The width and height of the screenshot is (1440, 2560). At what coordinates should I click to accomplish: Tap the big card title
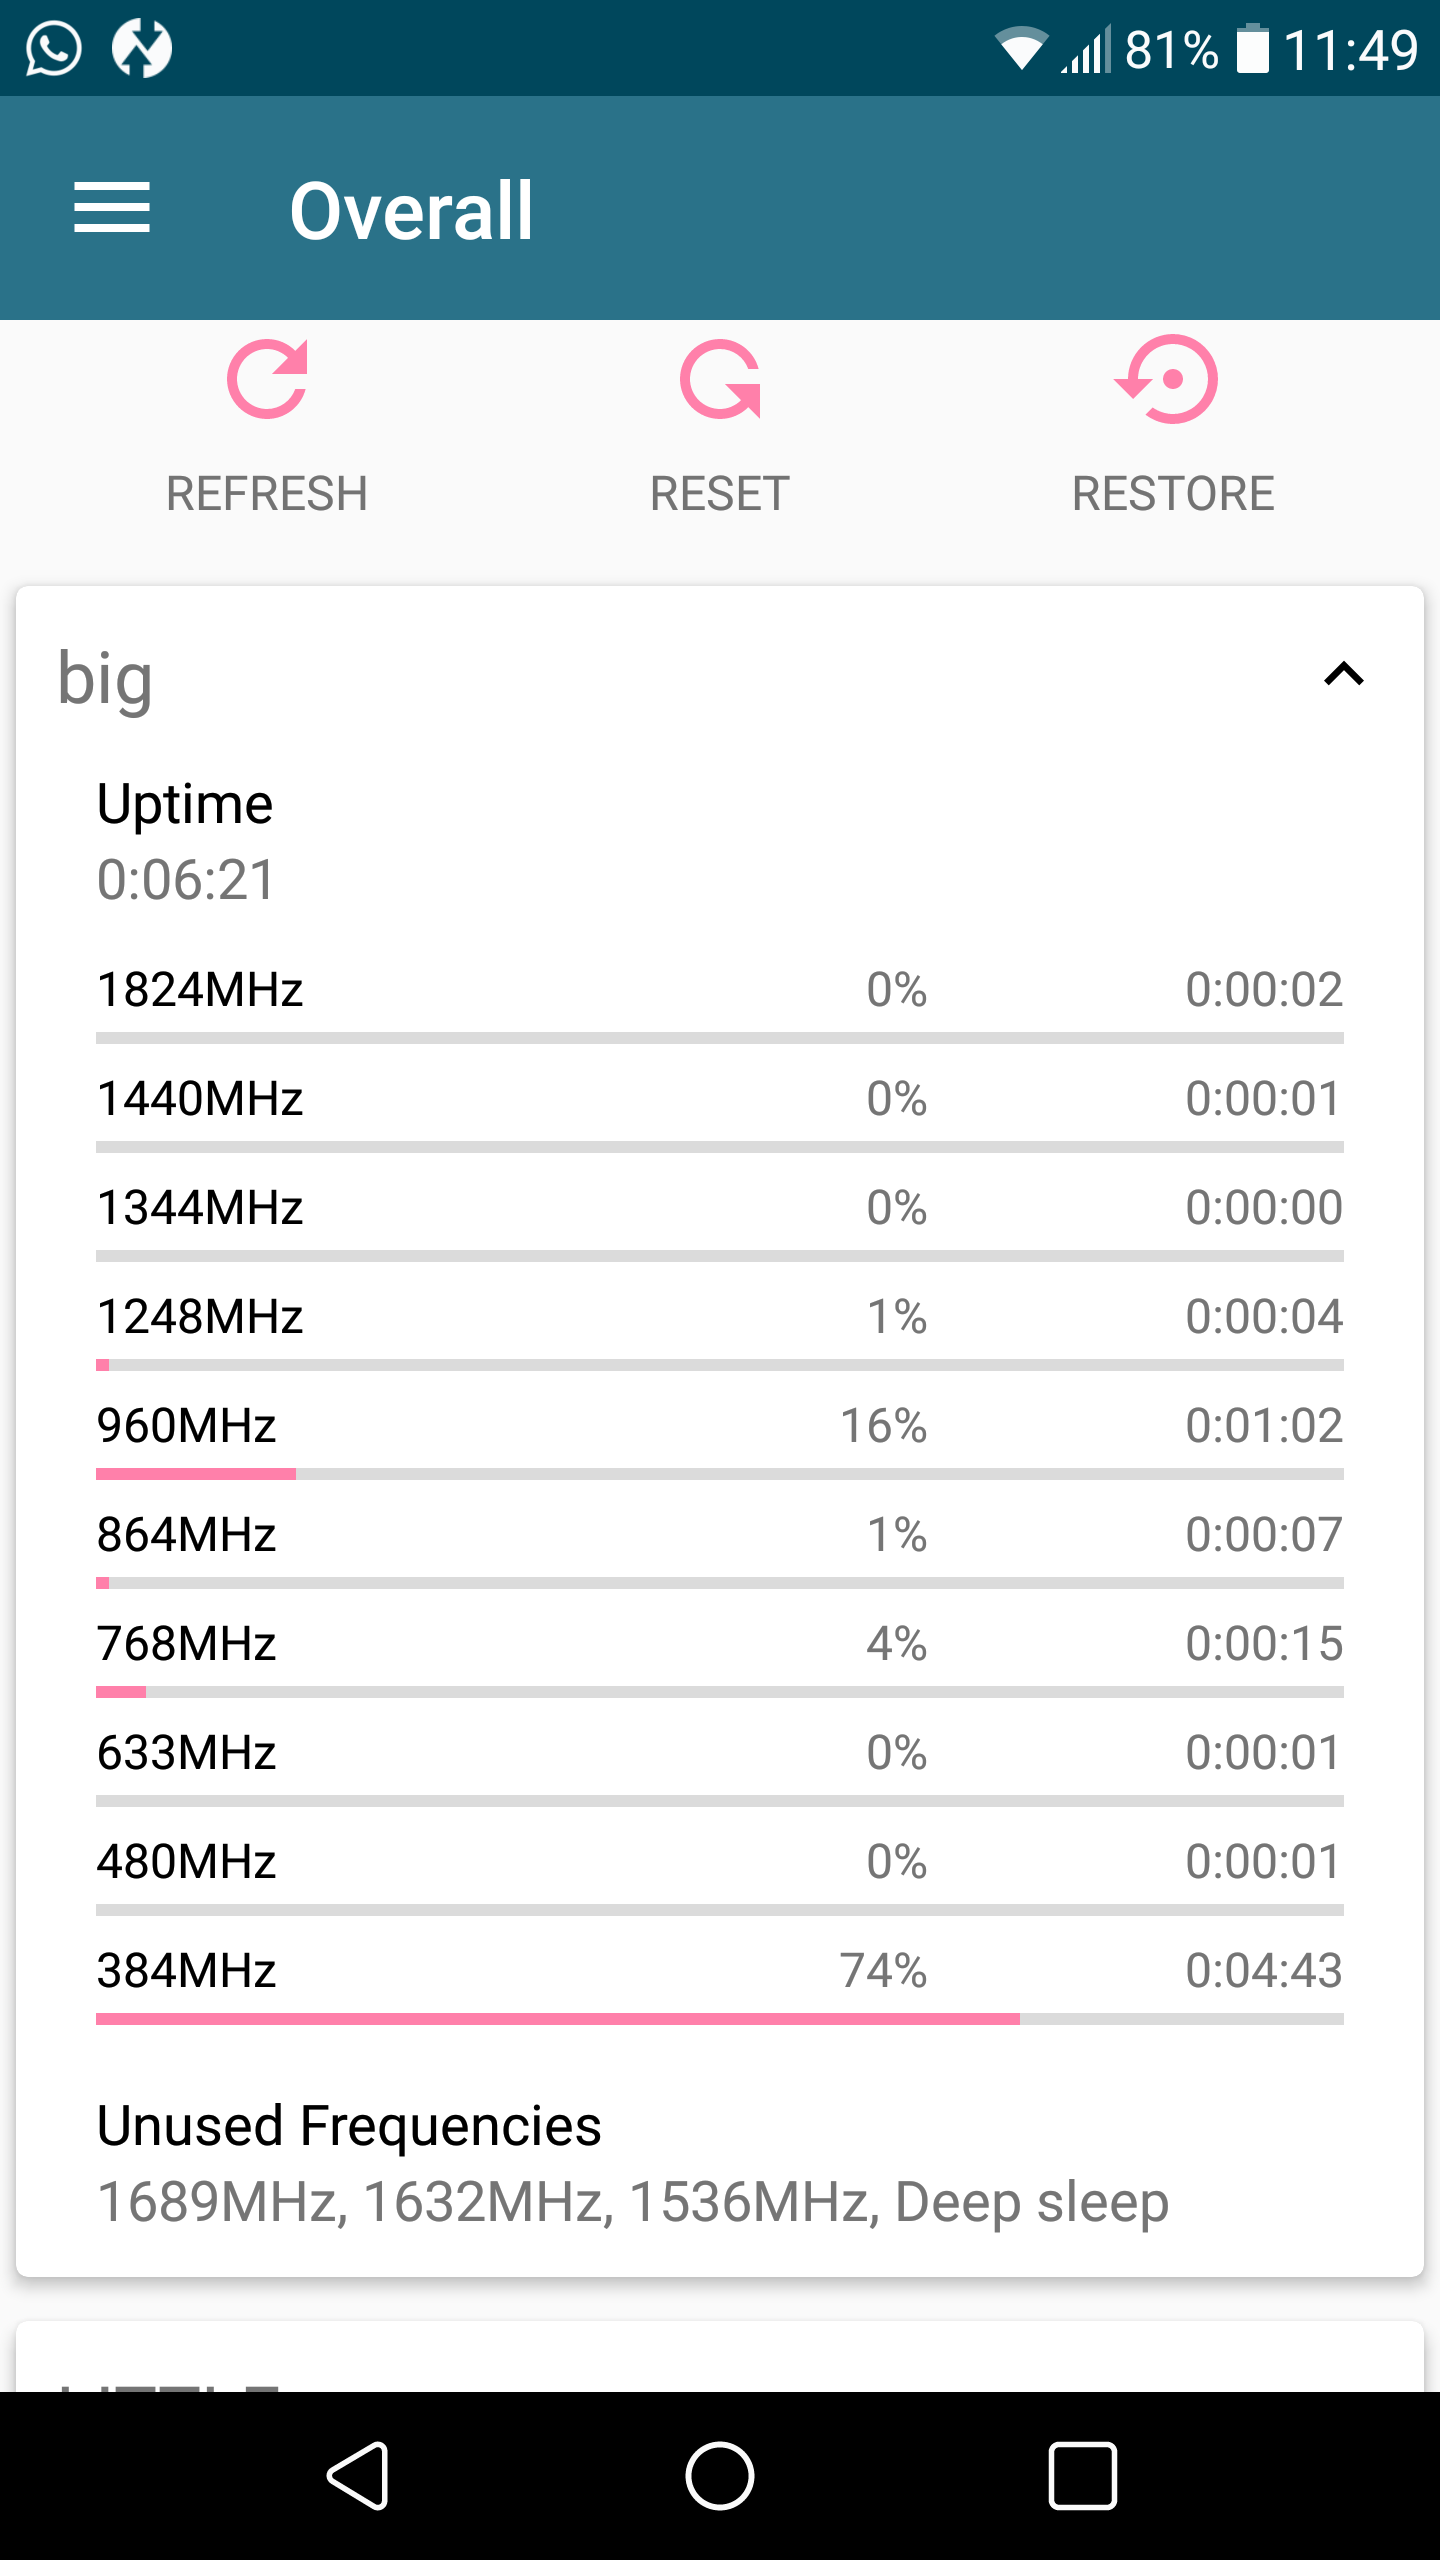(x=105, y=679)
